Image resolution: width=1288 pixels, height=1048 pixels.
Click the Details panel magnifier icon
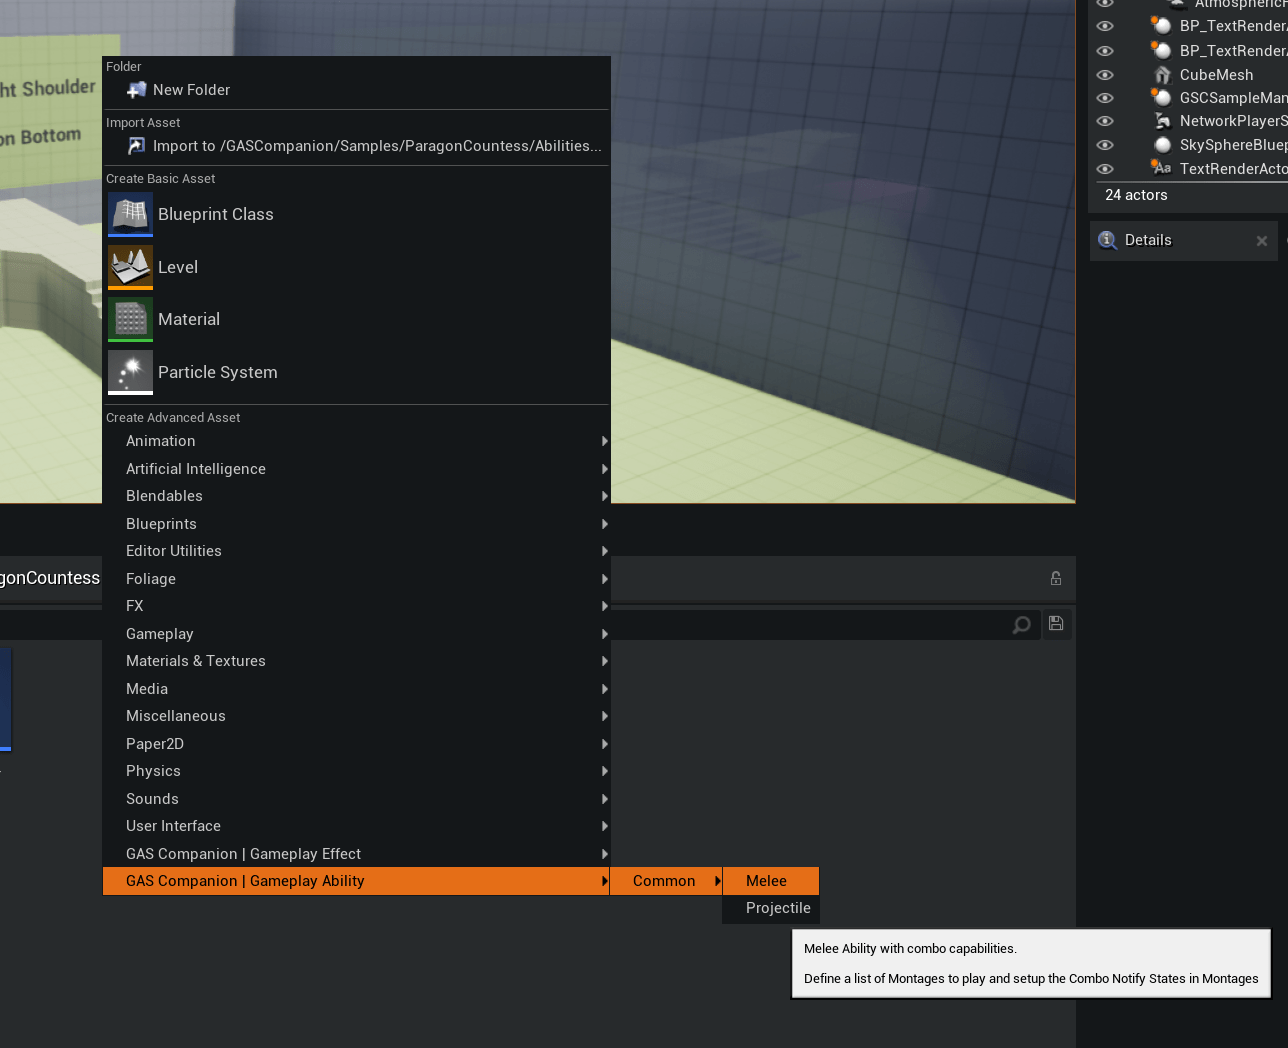[1107, 240]
